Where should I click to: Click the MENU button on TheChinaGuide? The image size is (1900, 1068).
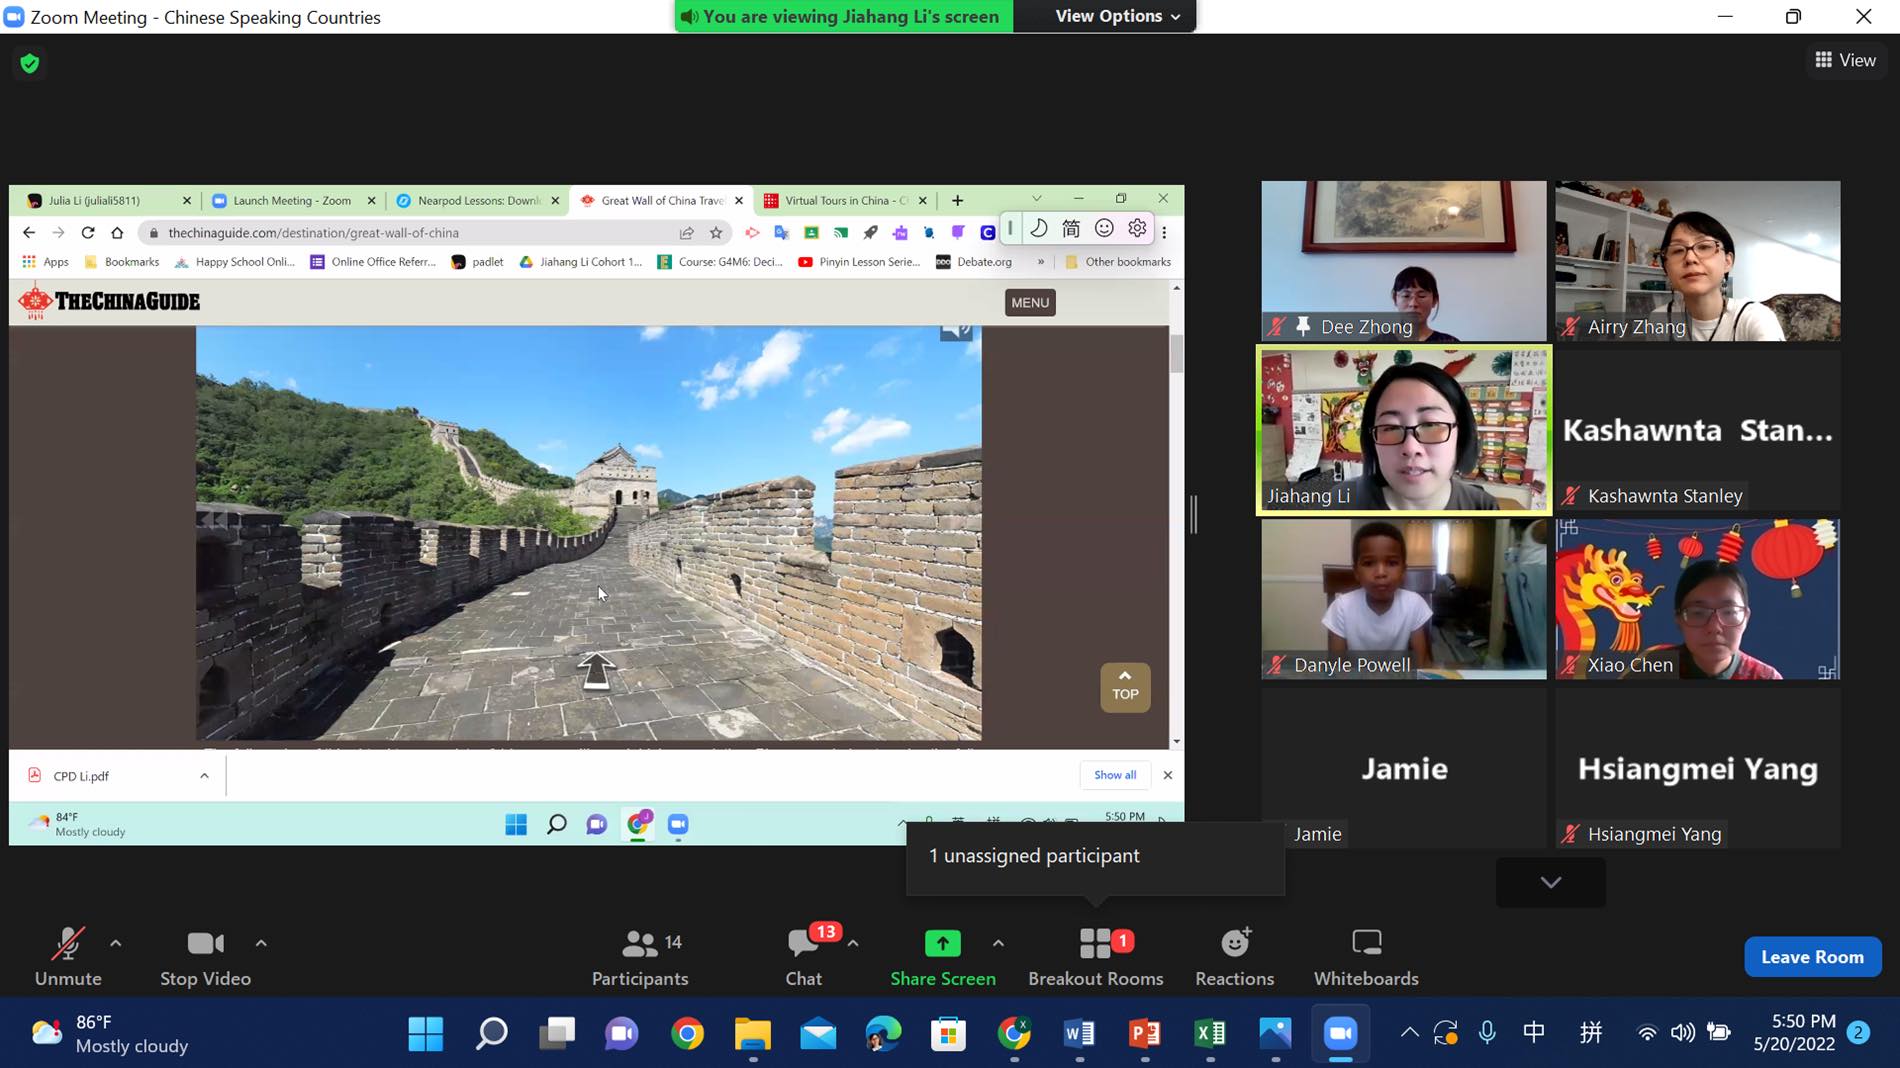click(1030, 303)
